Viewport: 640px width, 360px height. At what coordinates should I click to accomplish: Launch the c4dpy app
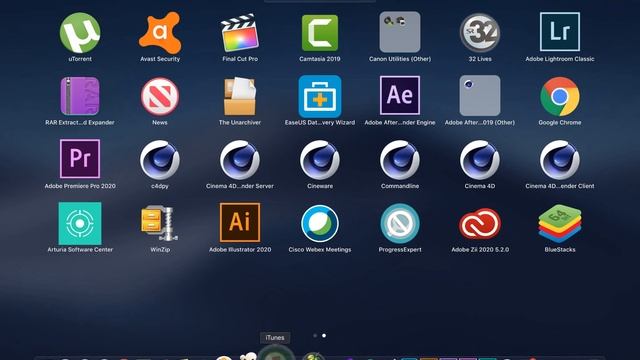(160, 160)
